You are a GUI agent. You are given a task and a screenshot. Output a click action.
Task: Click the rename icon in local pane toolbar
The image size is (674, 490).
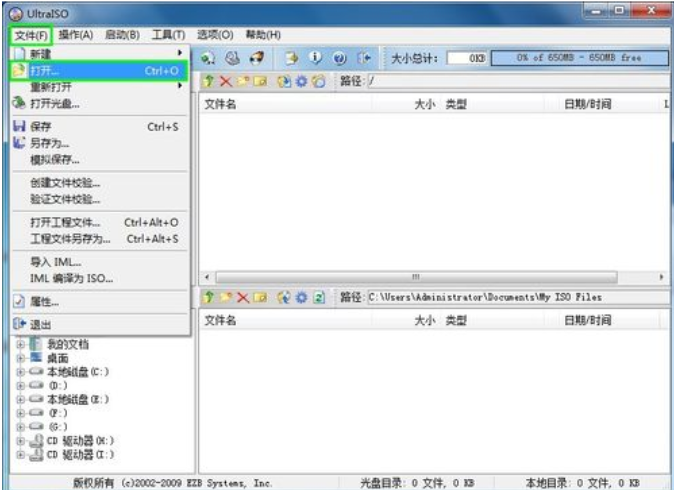point(260,297)
